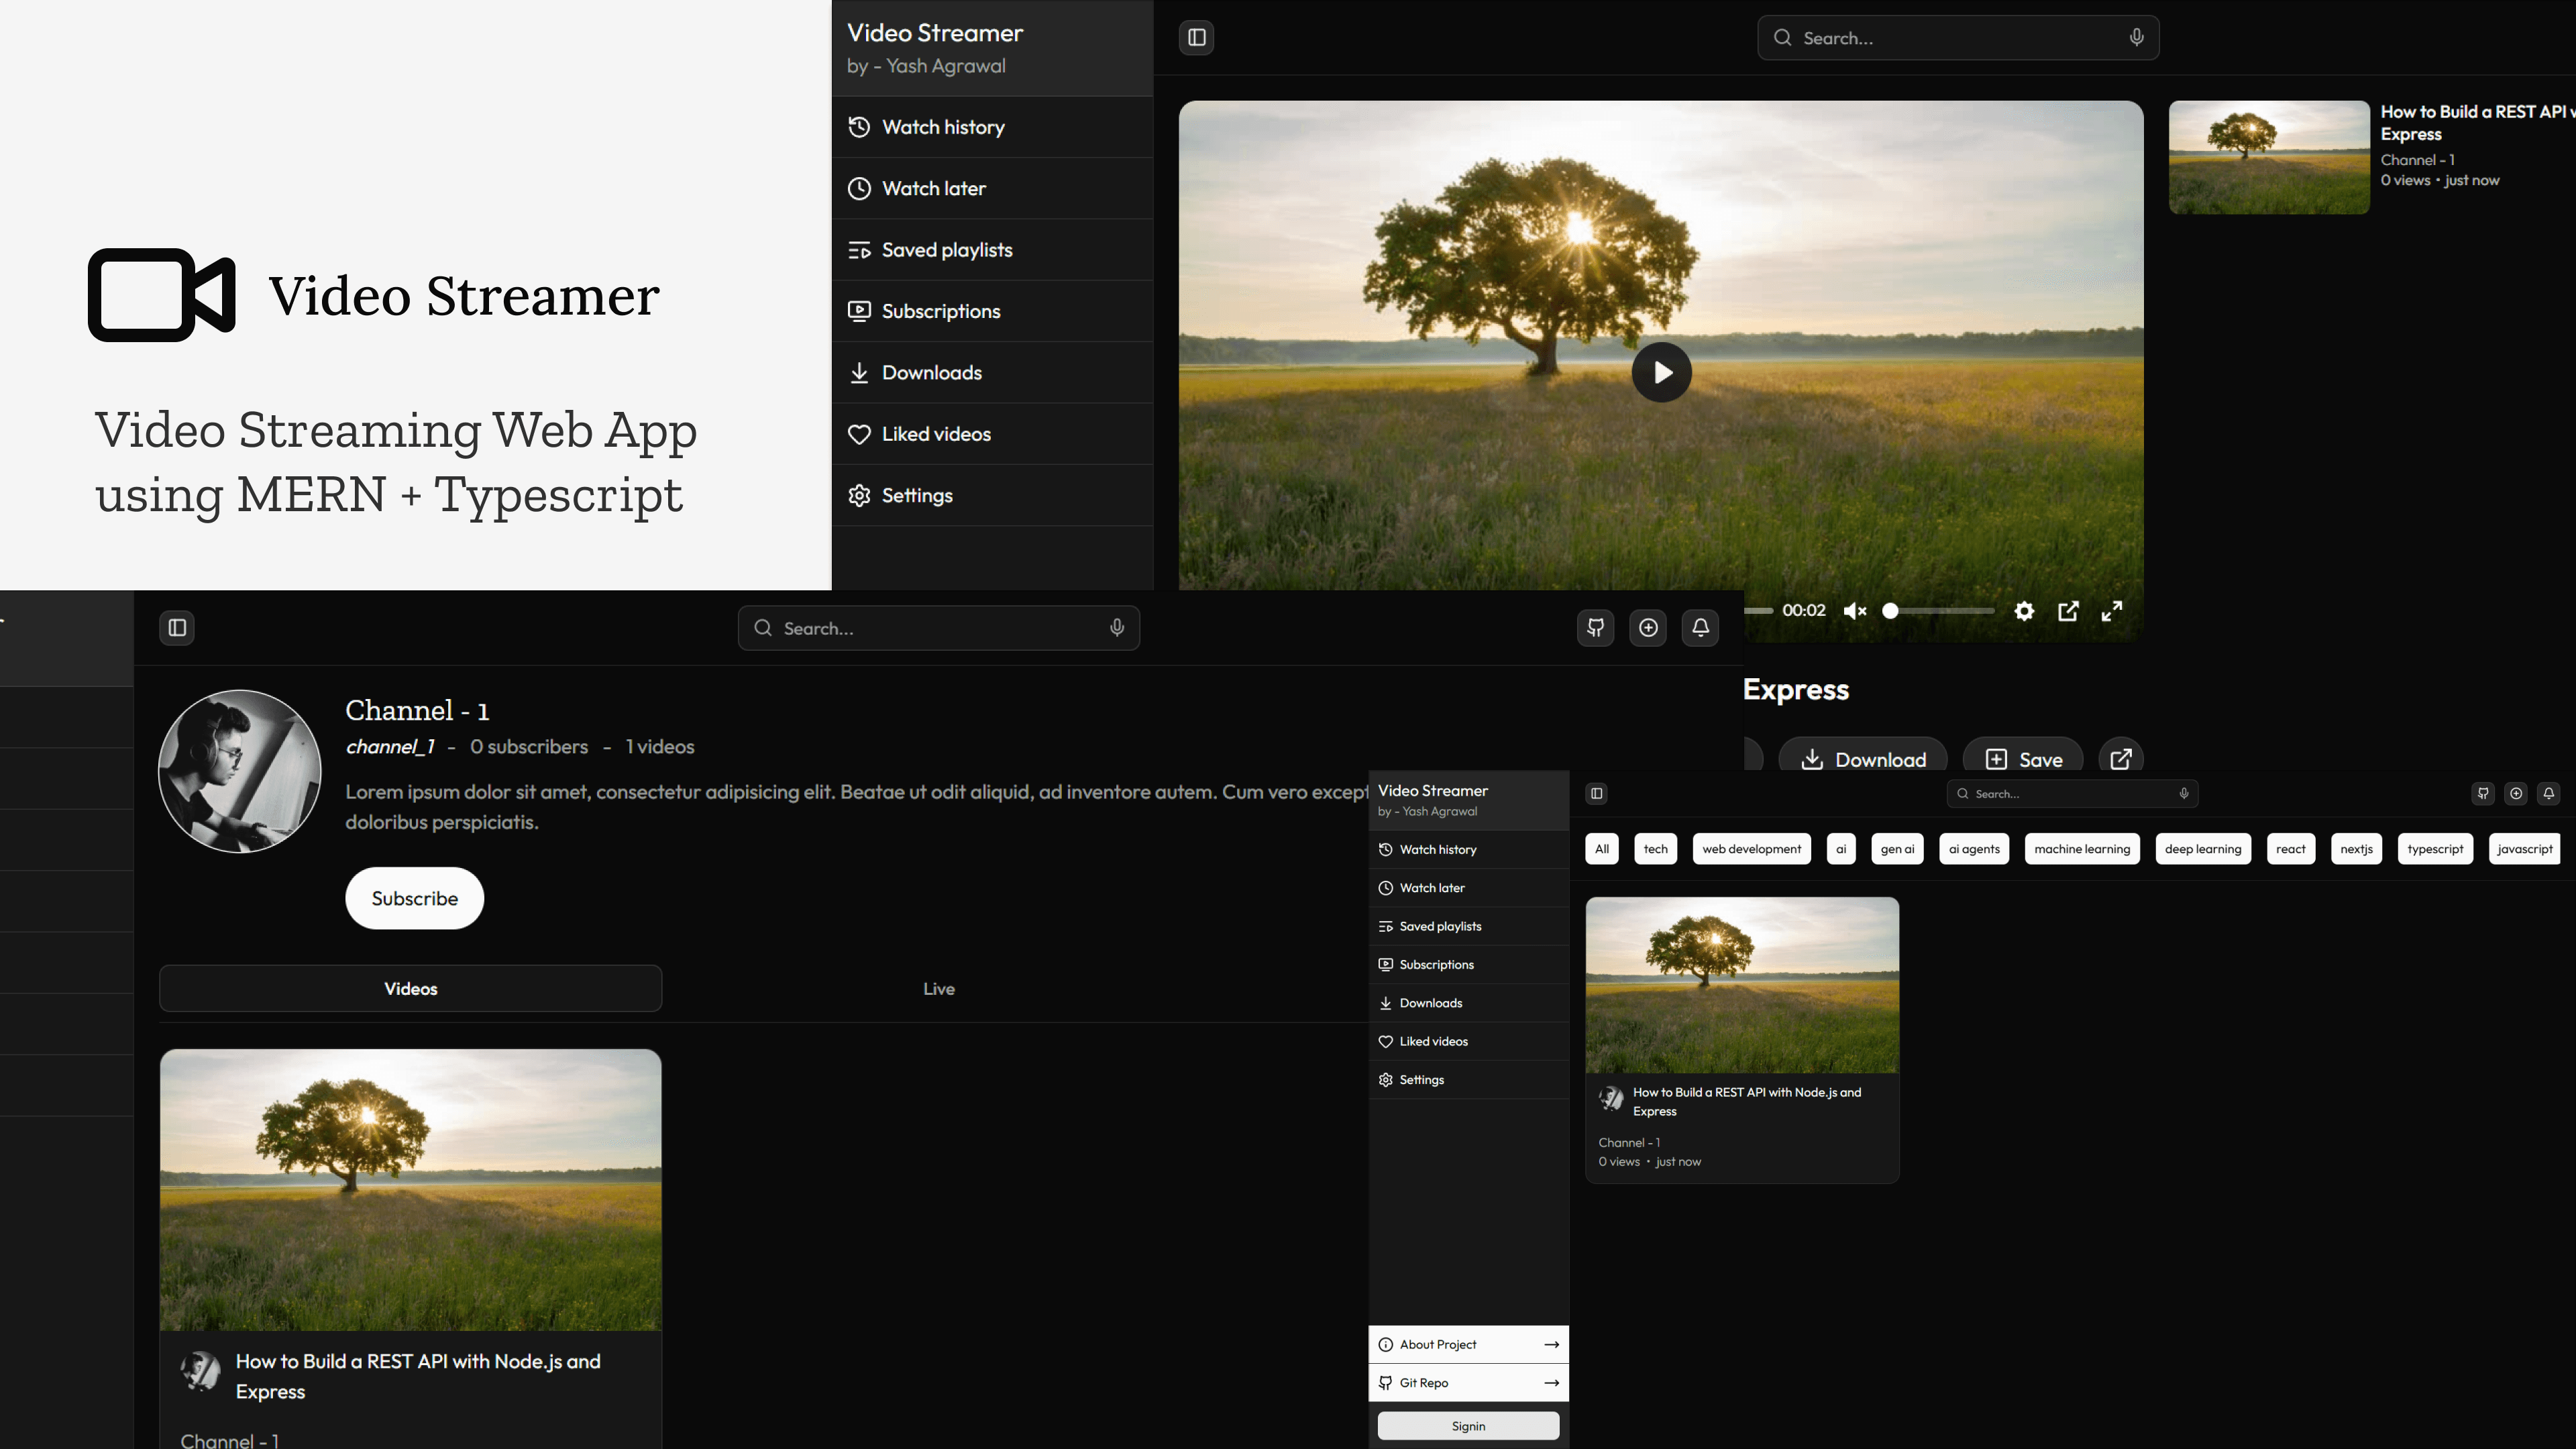Image resolution: width=2576 pixels, height=1449 pixels.
Task: Toggle fullscreen mode in the video player
Action: pyautogui.click(x=2112, y=611)
